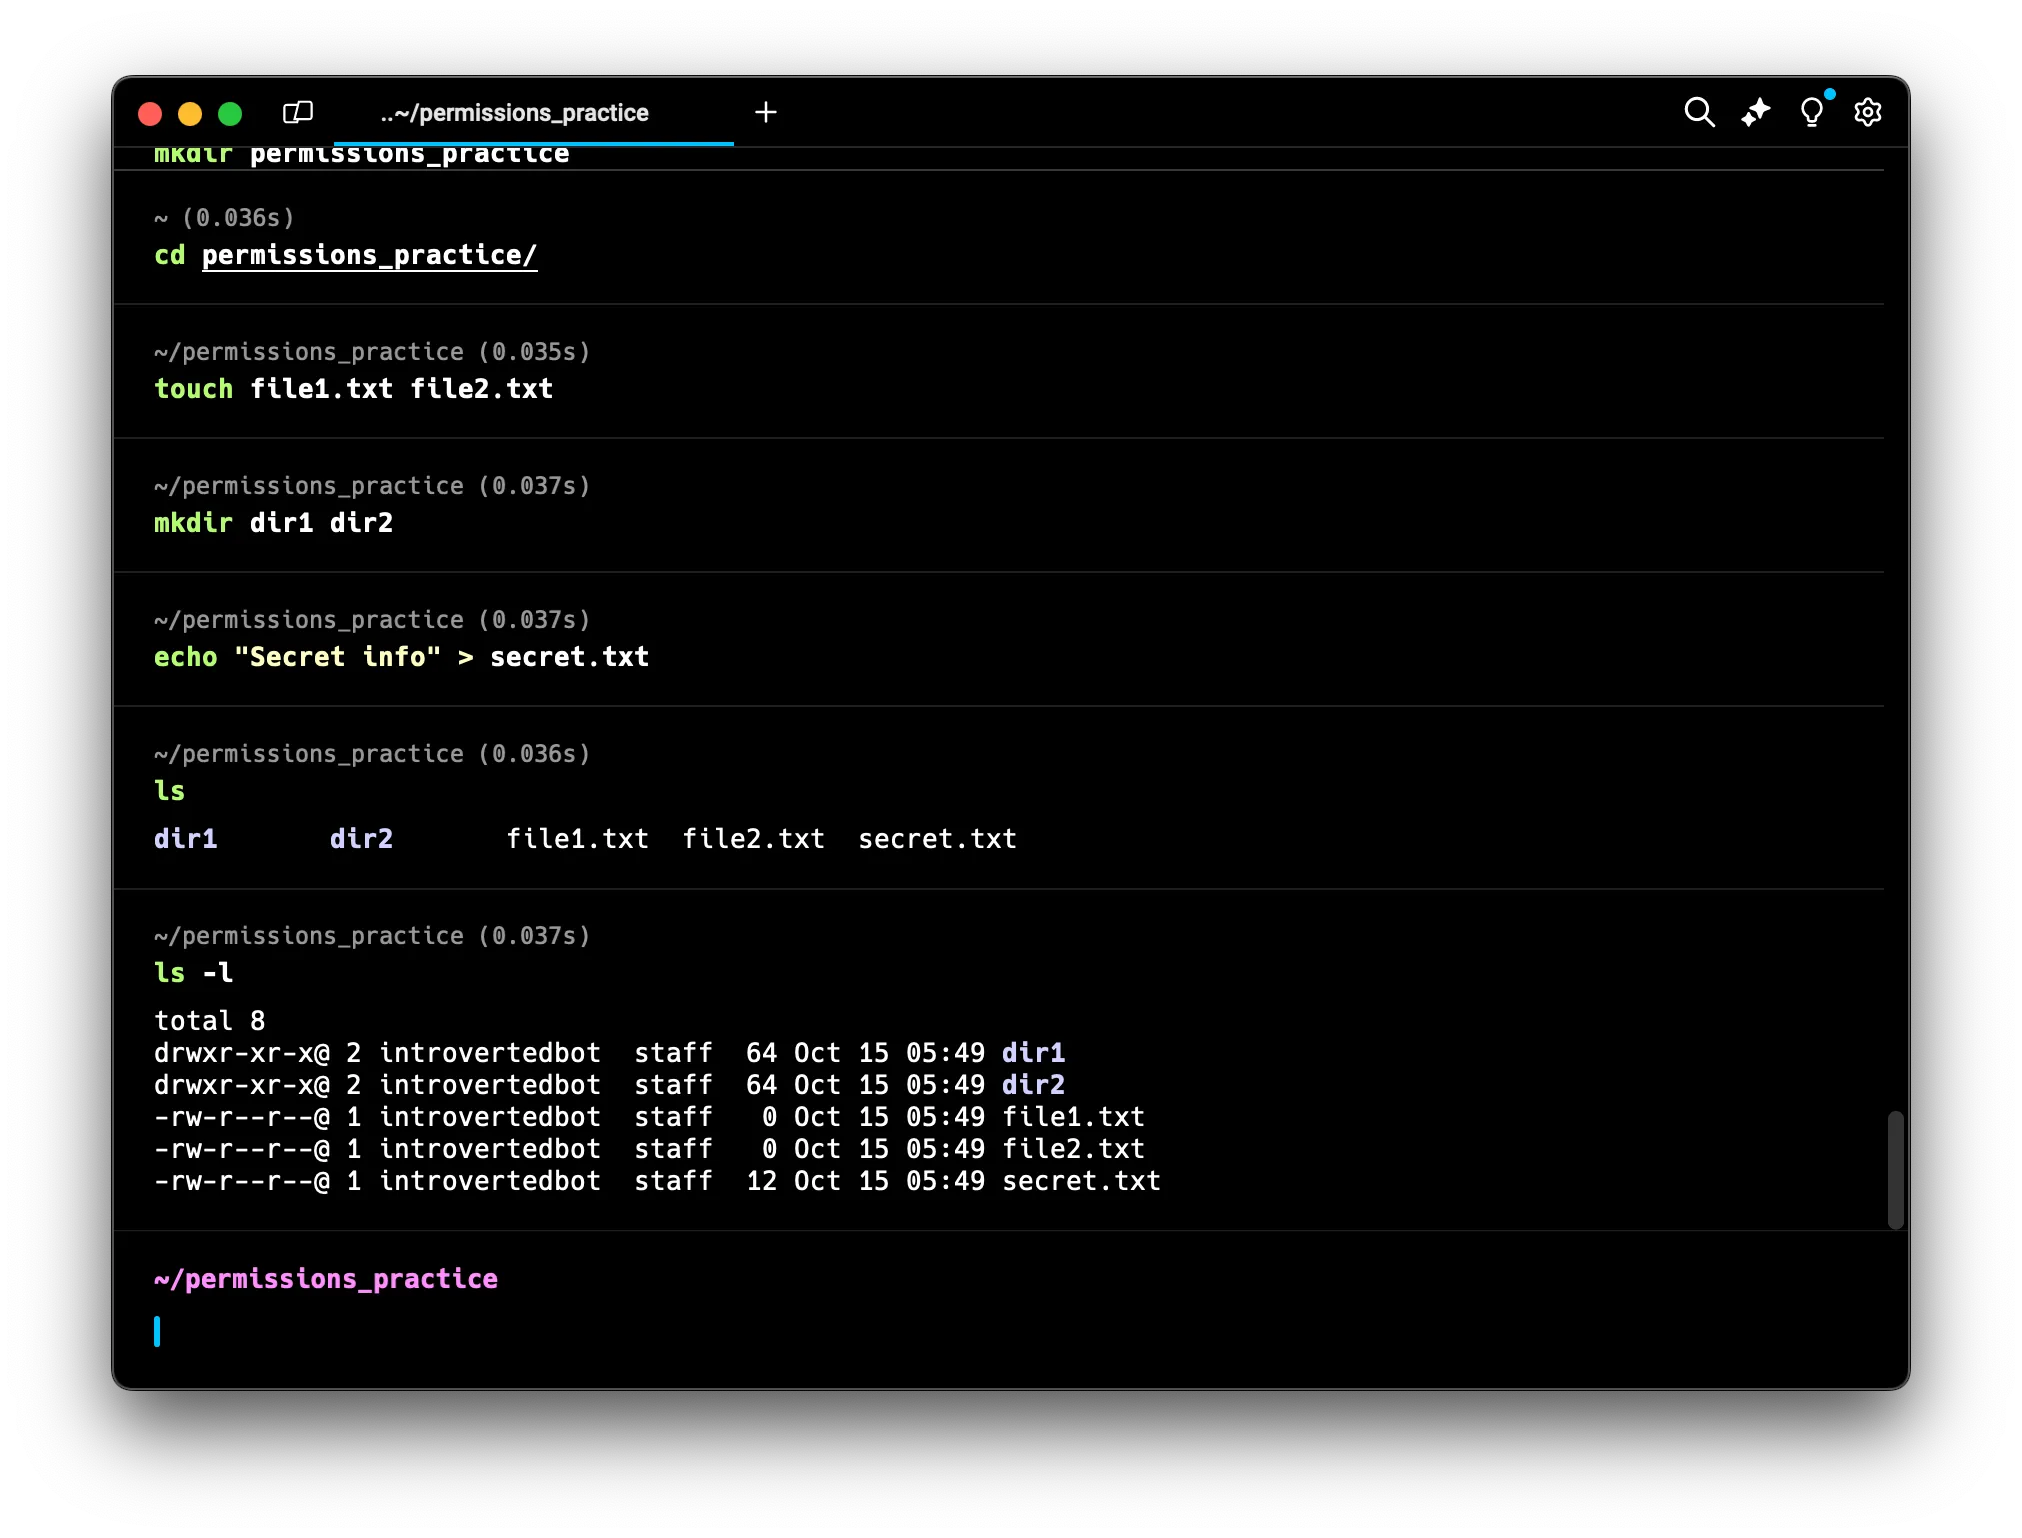Open the settings gear icon
Screen dimensions: 2022x1538
point(1867,112)
